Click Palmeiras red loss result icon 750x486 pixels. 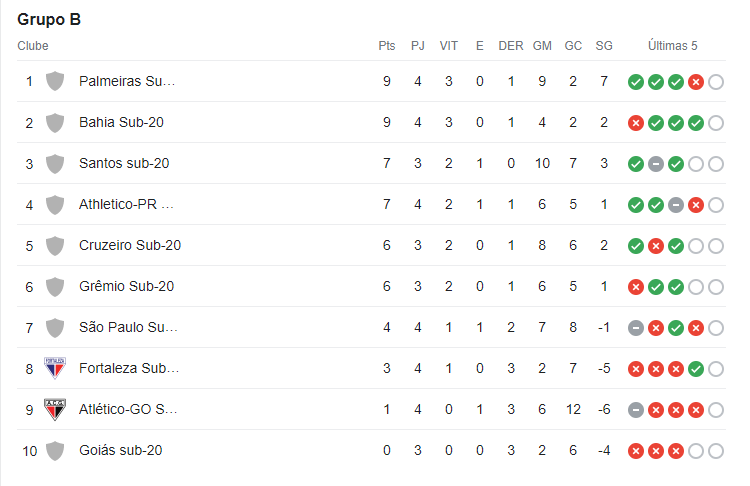click(x=696, y=82)
